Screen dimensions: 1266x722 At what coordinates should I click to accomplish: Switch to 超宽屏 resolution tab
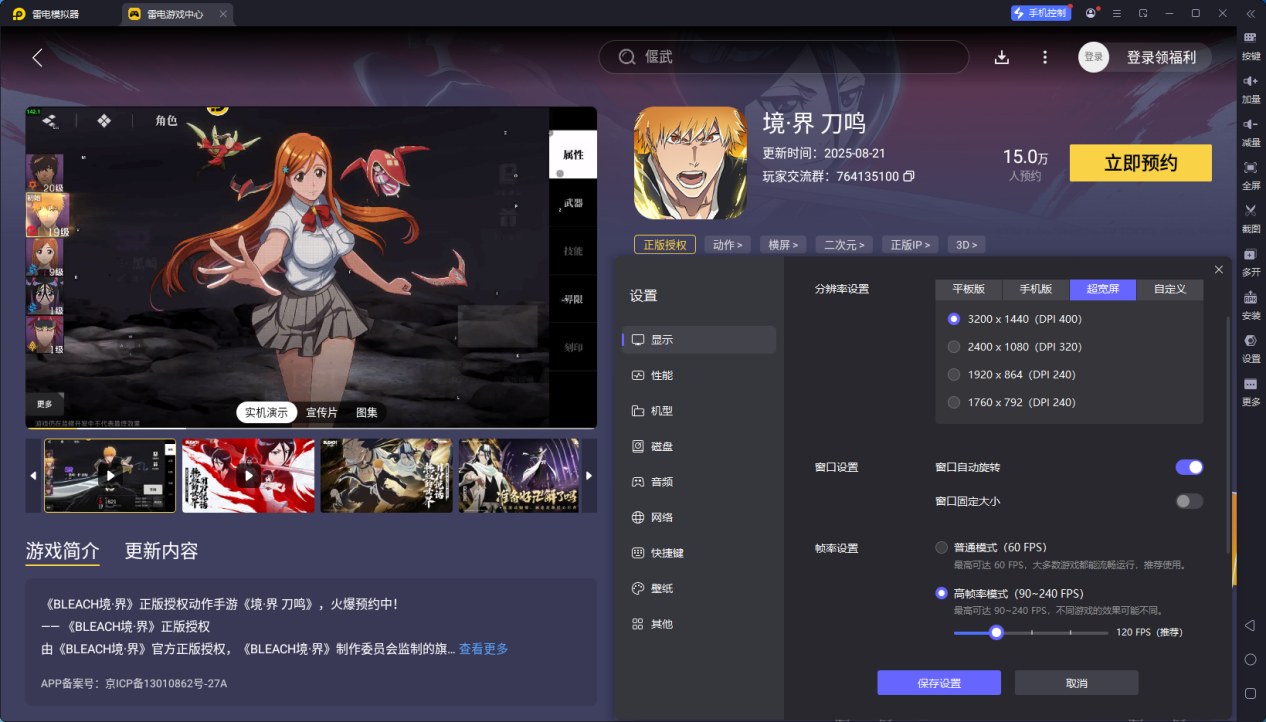[1103, 289]
